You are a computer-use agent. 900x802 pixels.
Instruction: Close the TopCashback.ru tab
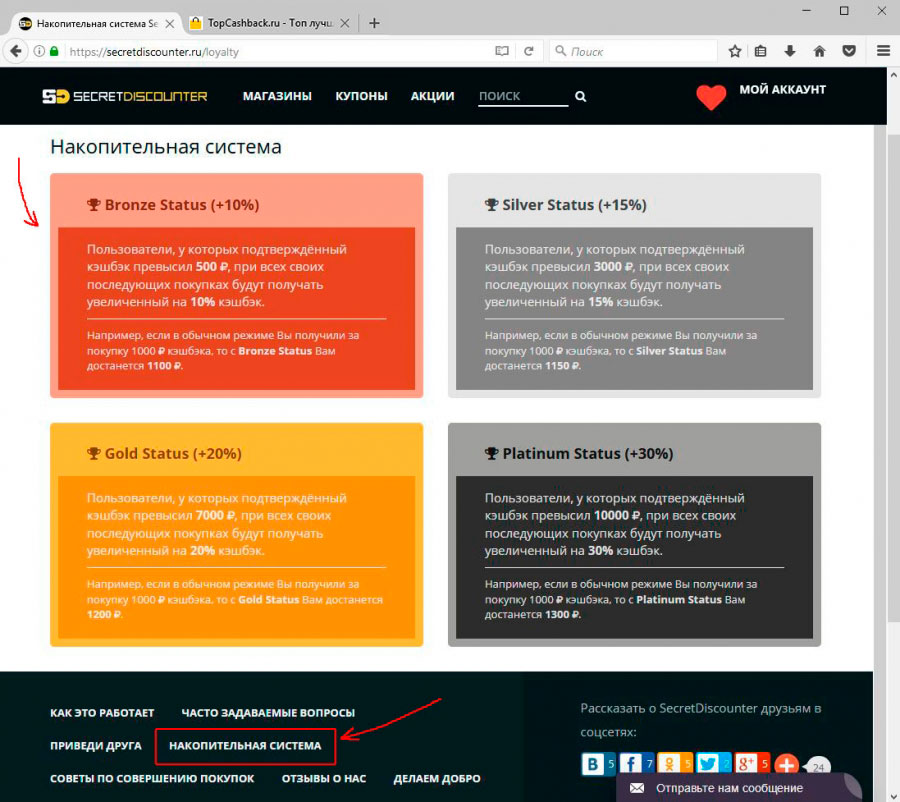344,24
